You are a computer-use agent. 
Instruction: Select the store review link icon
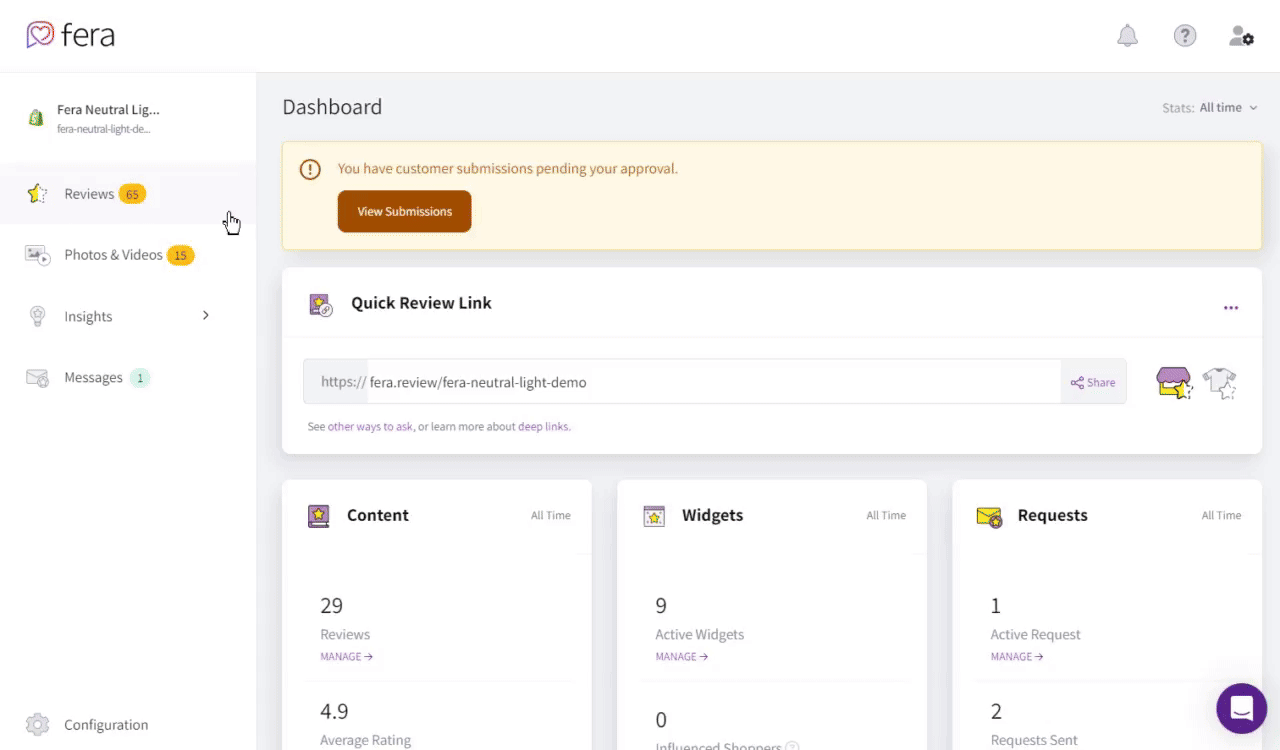(x=1174, y=382)
